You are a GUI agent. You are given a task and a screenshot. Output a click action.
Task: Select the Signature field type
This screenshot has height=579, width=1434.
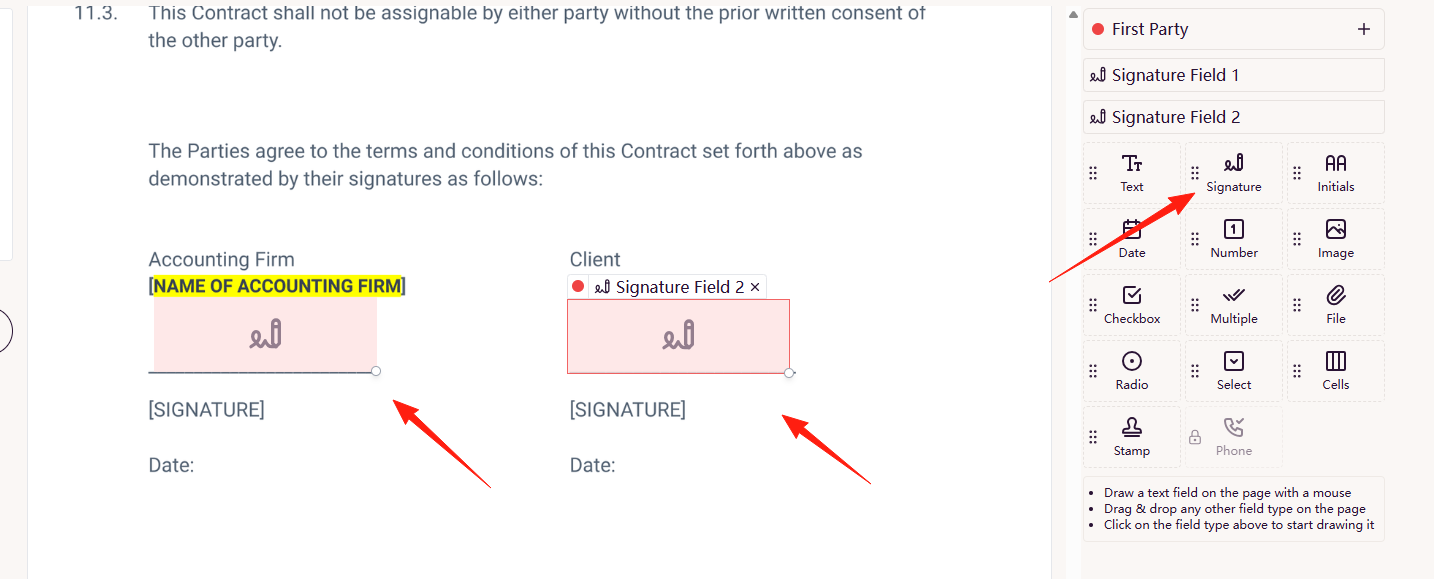(1234, 173)
